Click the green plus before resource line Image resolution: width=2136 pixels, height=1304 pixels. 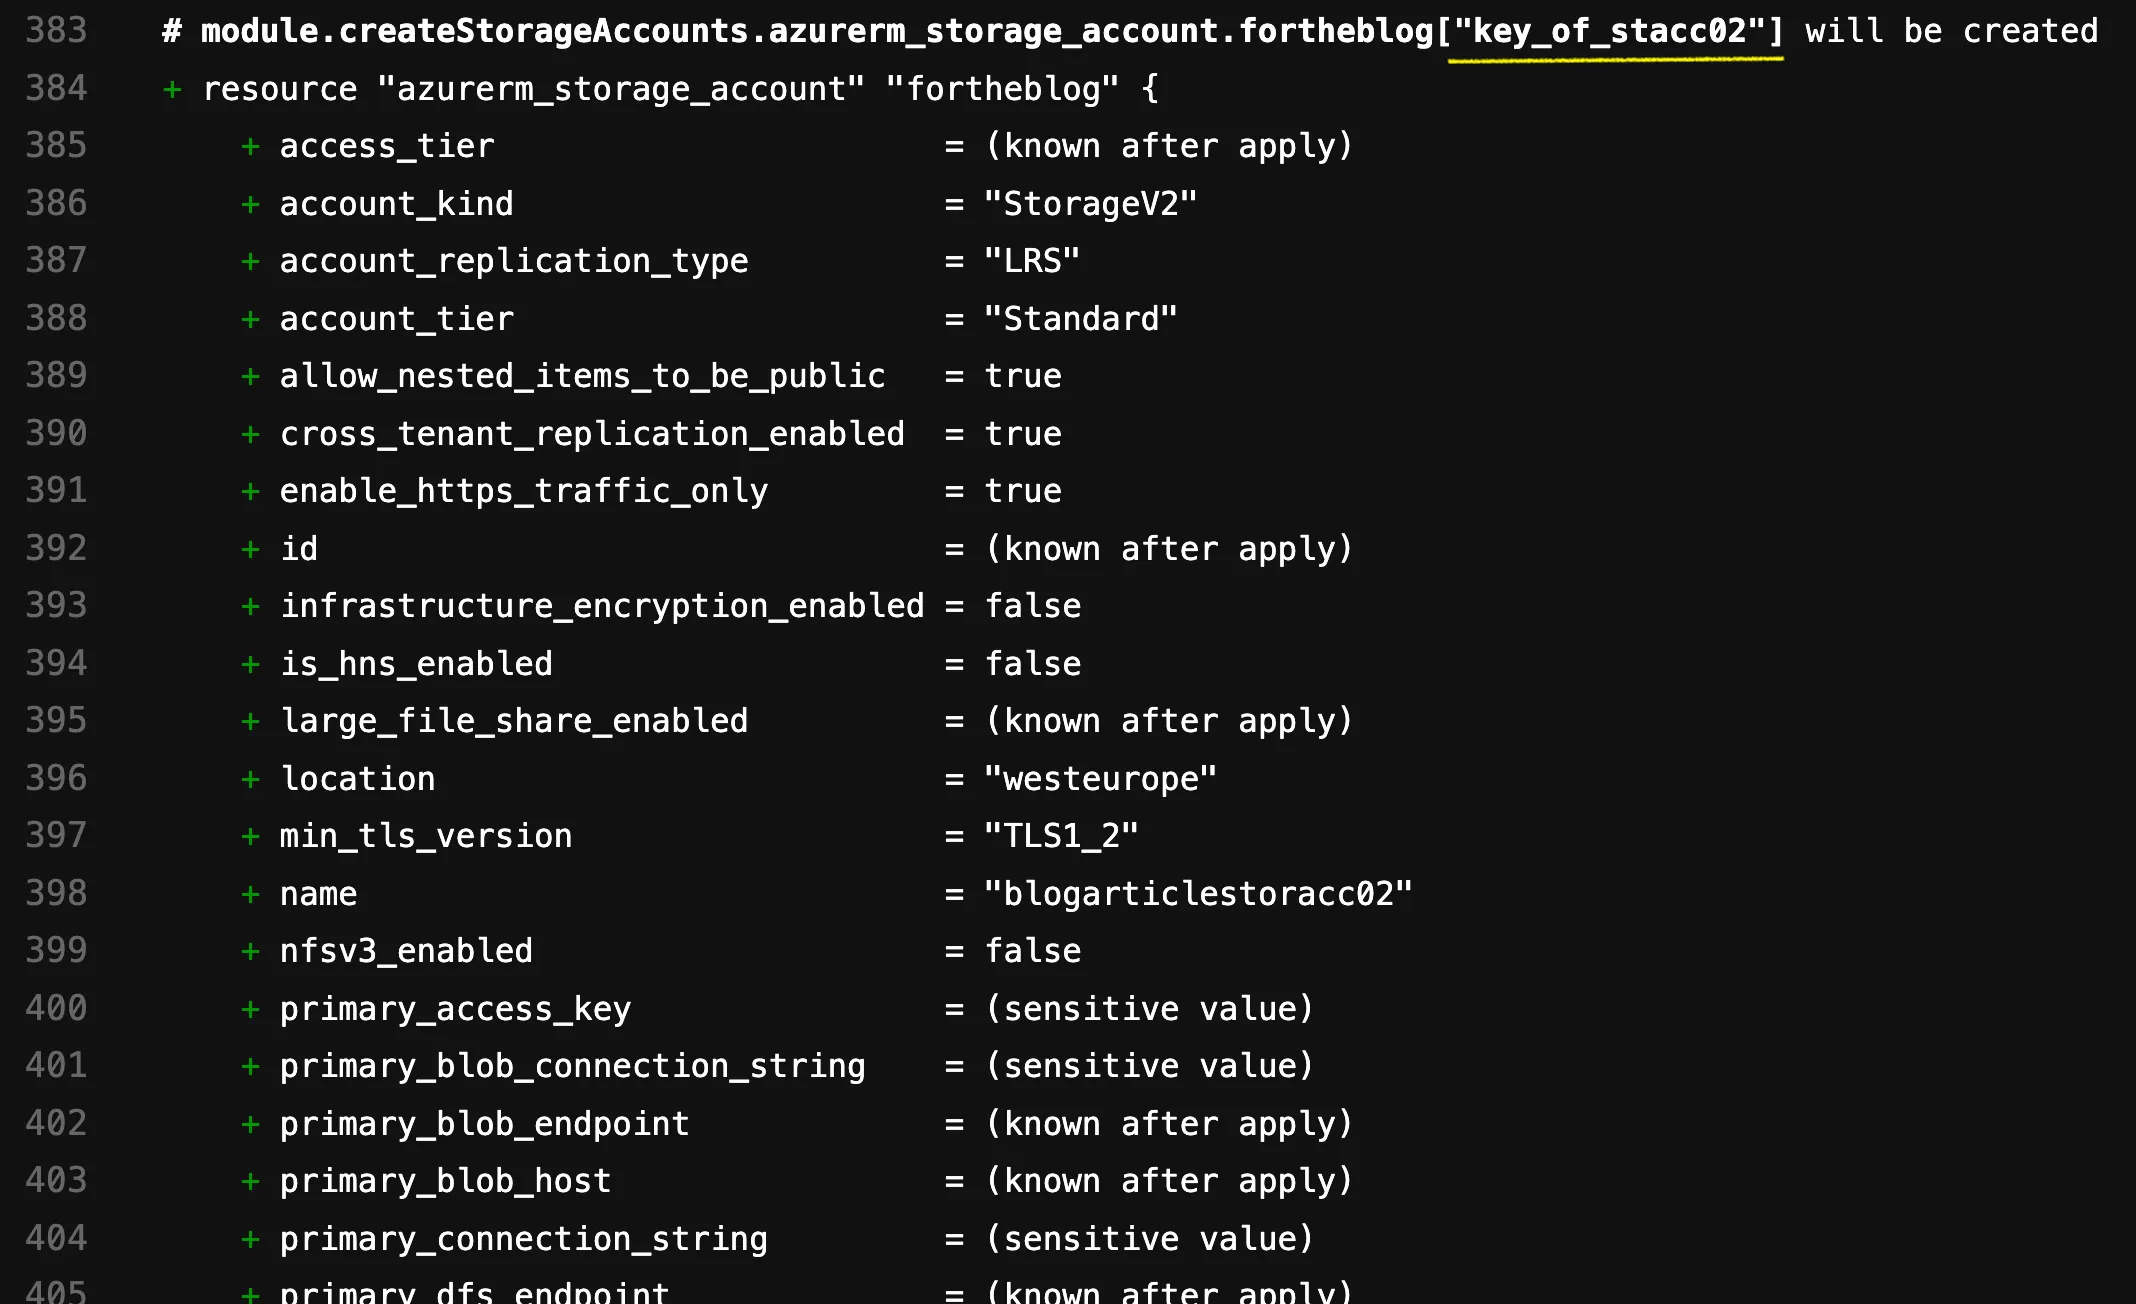(x=172, y=90)
